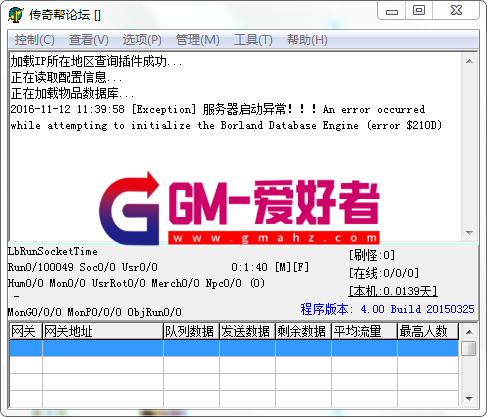Click the [在线:0/0/0] status label
Image resolution: width=487 pixels, height=417 pixels.
[384, 273]
